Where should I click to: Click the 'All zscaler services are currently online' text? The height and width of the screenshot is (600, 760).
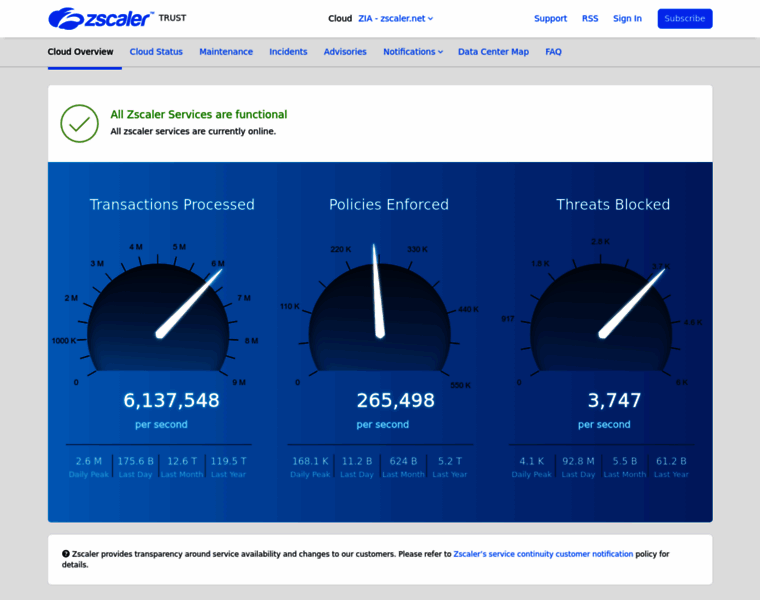coord(193,131)
